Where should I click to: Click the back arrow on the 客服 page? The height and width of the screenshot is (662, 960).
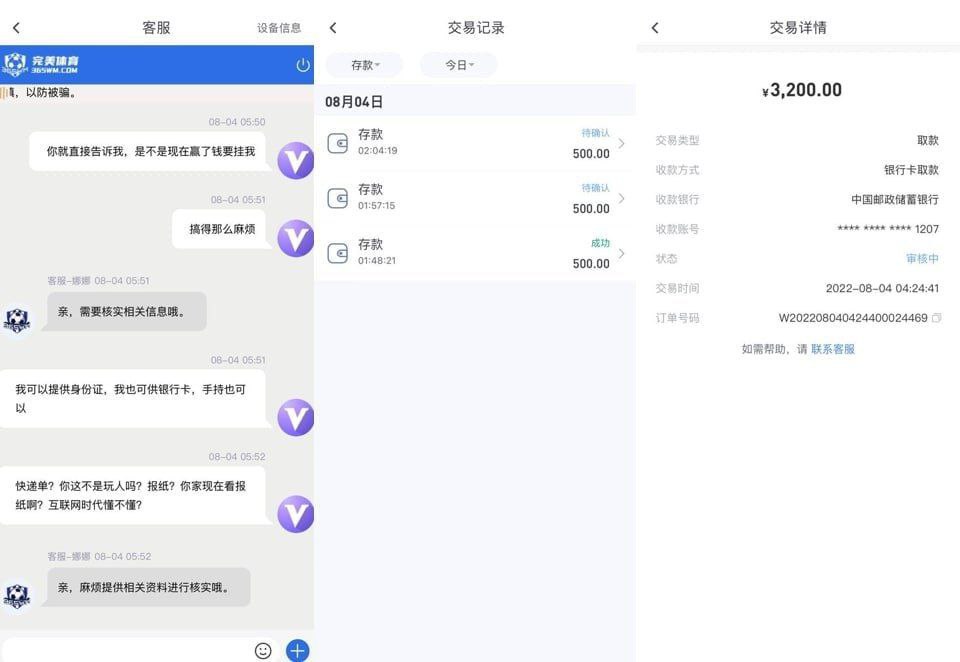(x=16, y=28)
